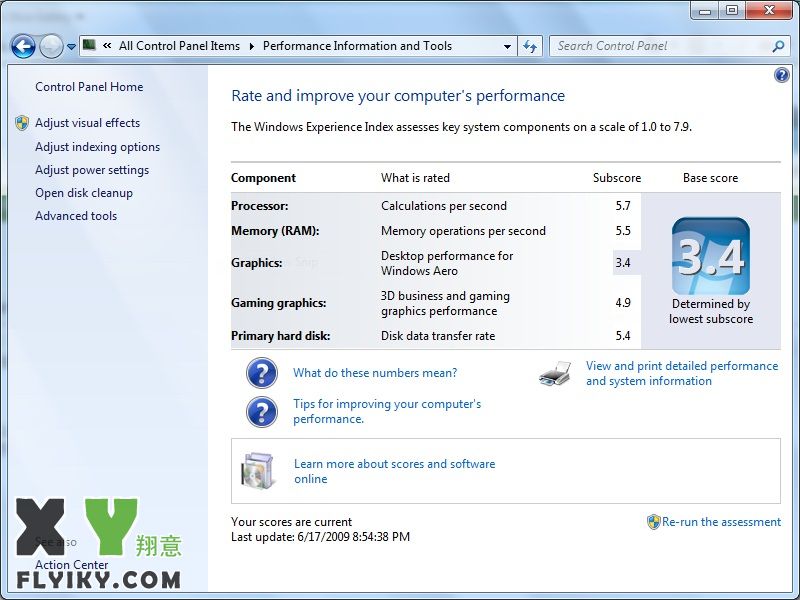Click the shield icon beside Re-run the assessment
Viewport: 800px width, 600px height.
[654, 522]
